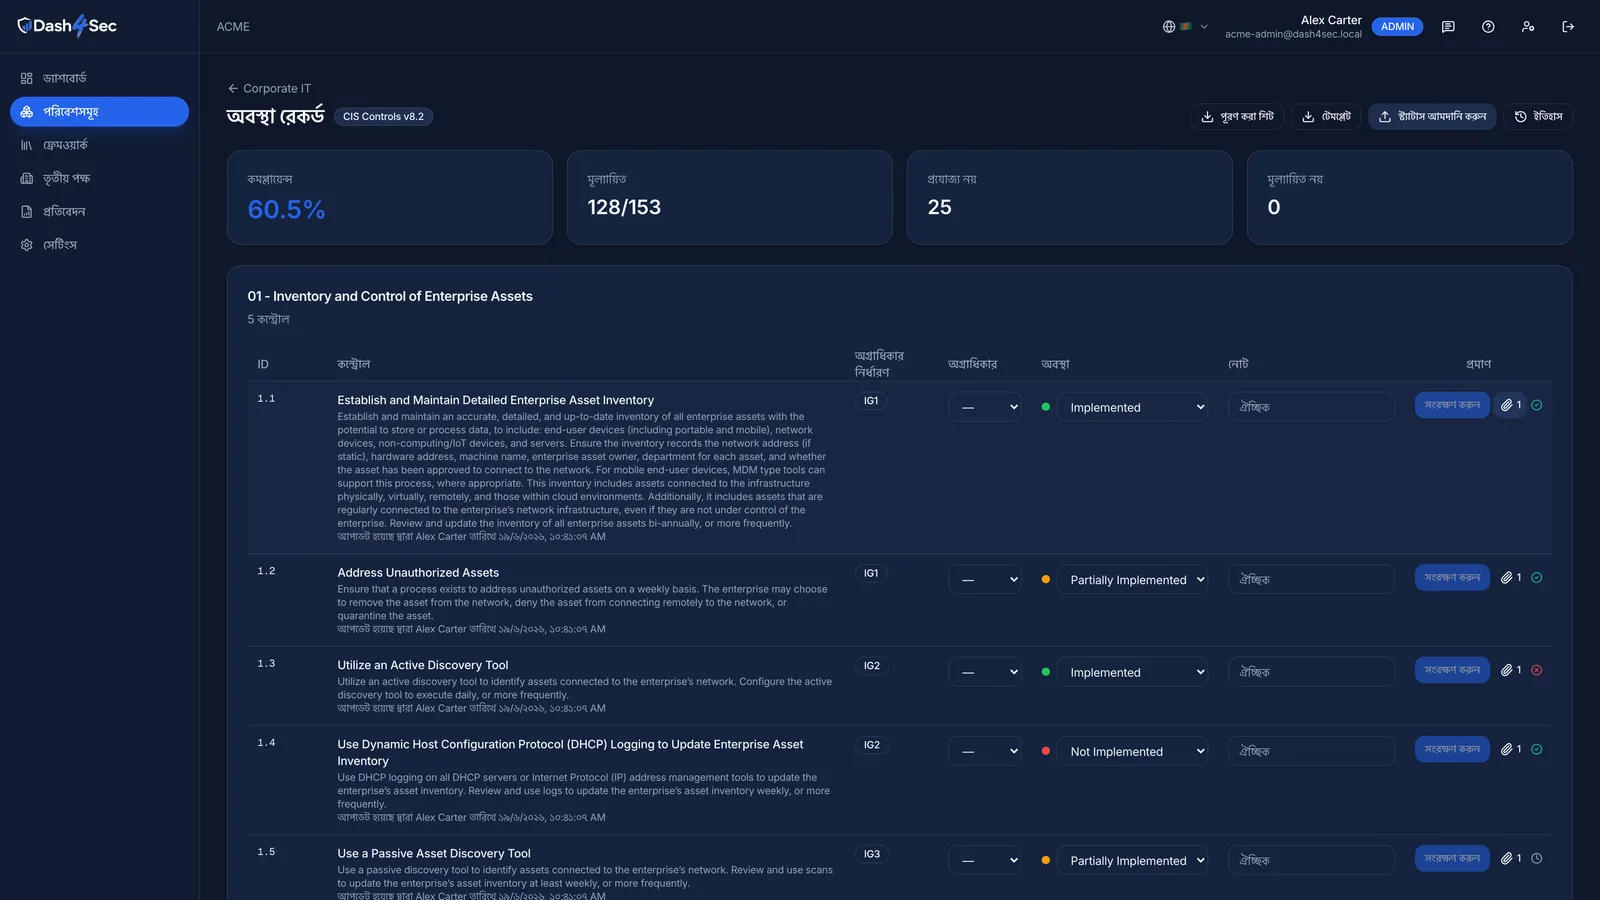Click the Dash4Sec logo
The height and width of the screenshot is (900, 1600).
pyautogui.click(x=67, y=26)
